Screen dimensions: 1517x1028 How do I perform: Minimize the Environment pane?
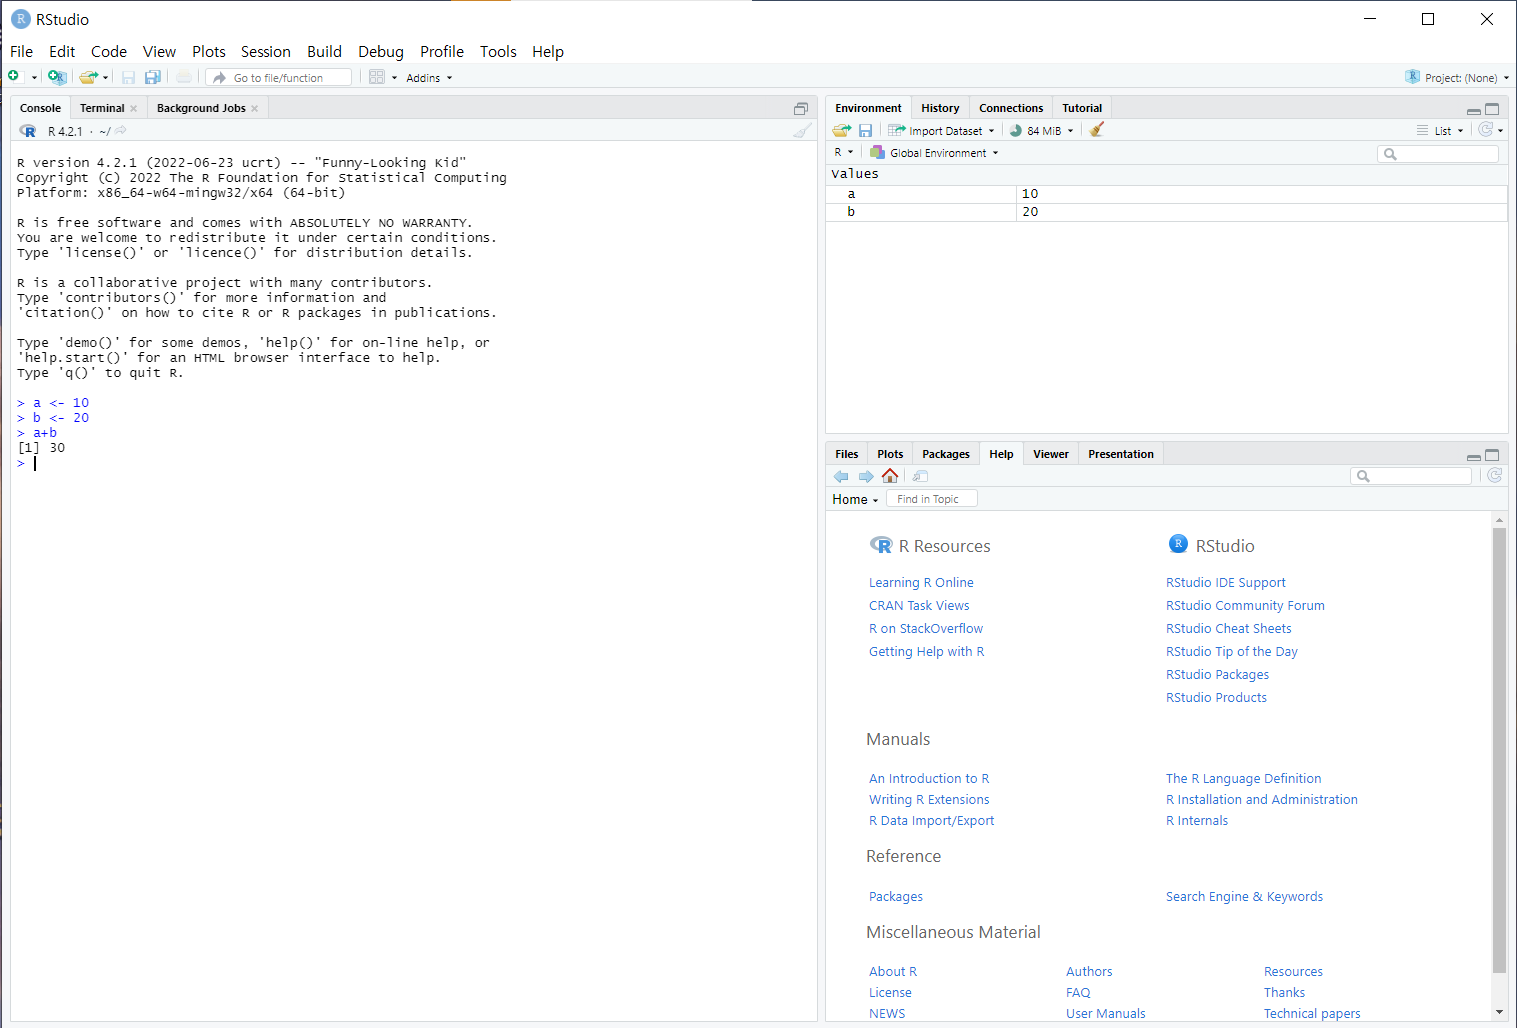click(x=1474, y=110)
